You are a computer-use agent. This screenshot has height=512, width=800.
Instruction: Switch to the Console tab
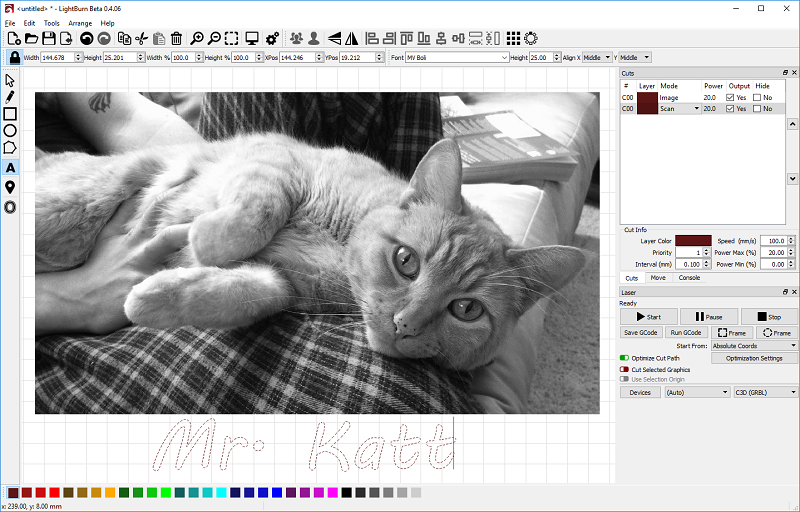pos(689,278)
